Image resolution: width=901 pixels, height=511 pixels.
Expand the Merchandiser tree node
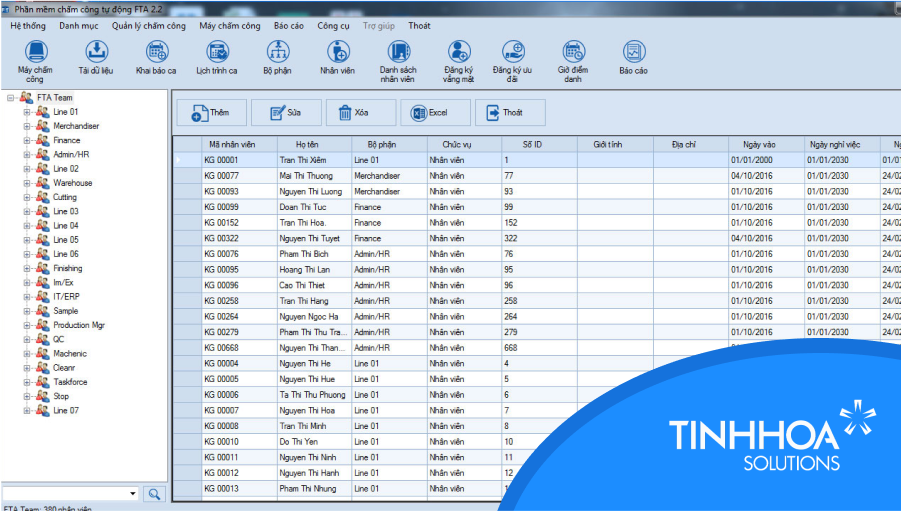coord(27,126)
